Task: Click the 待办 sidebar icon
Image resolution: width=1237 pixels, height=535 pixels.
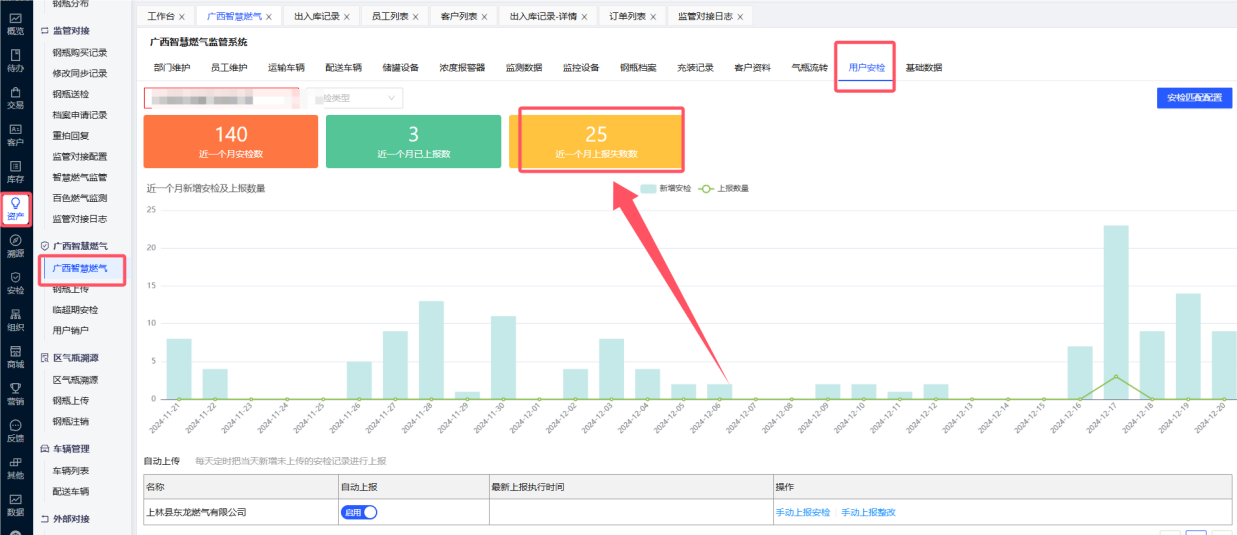Action: click(15, 60)
